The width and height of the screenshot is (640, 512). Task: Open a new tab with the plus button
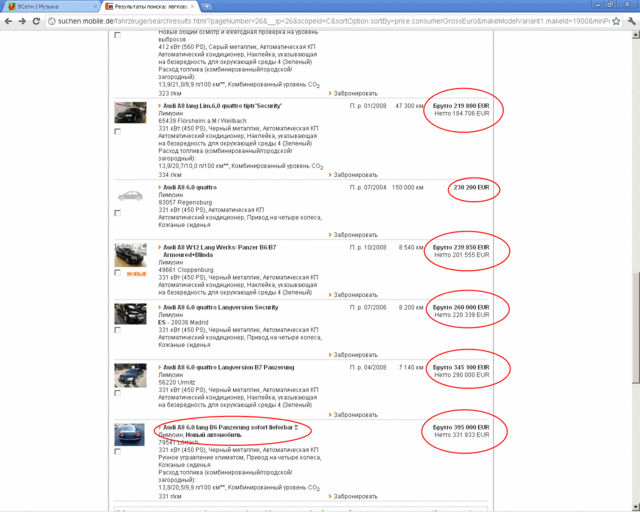click(x=207, y=6)
